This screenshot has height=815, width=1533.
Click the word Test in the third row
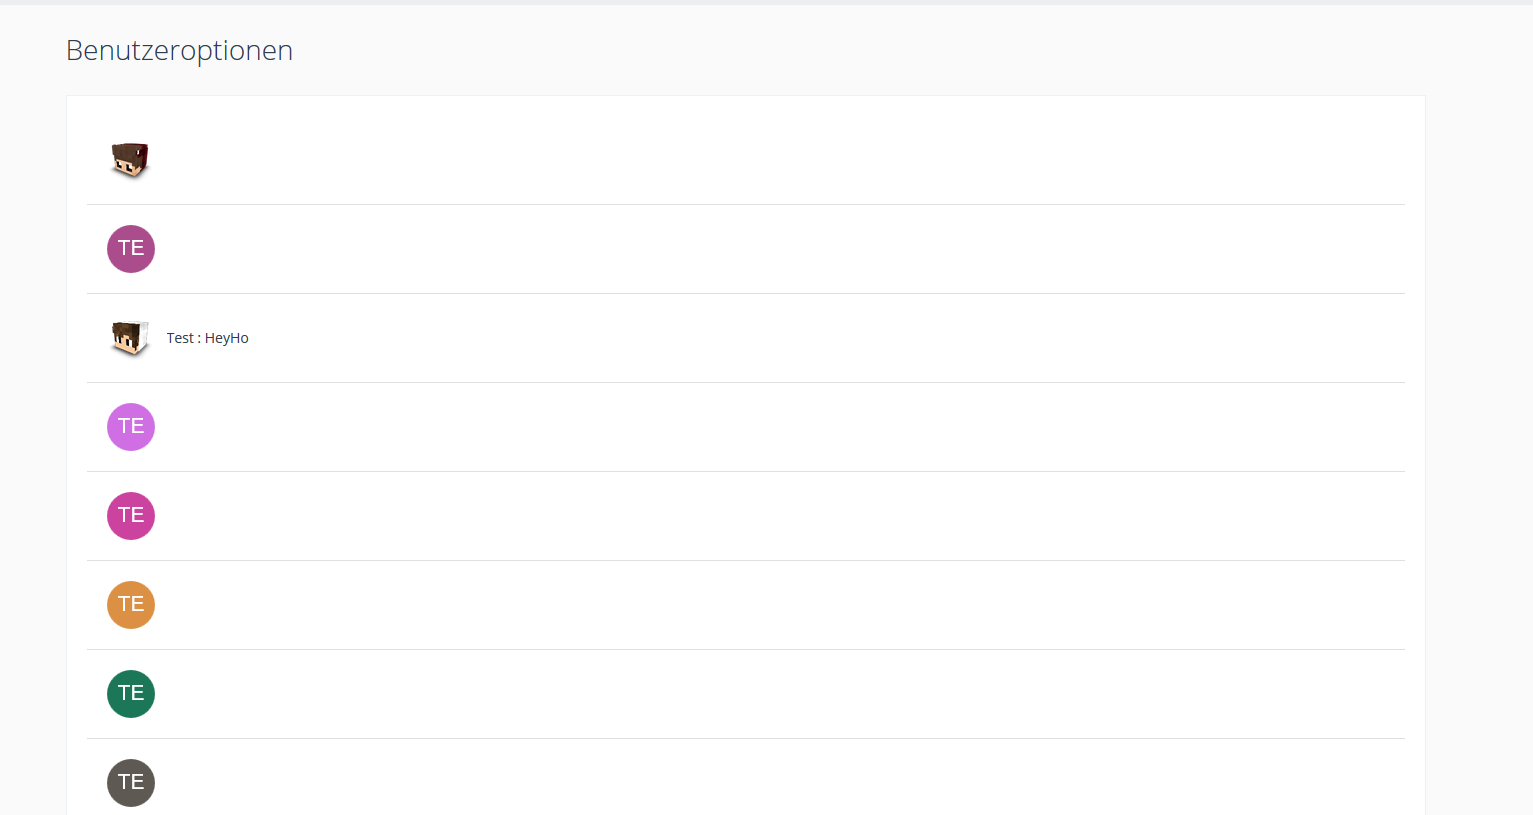(x=180, y=338)
